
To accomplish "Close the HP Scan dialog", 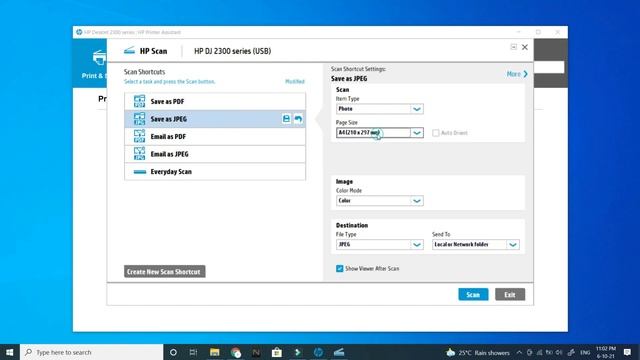I will pos(525,47).
